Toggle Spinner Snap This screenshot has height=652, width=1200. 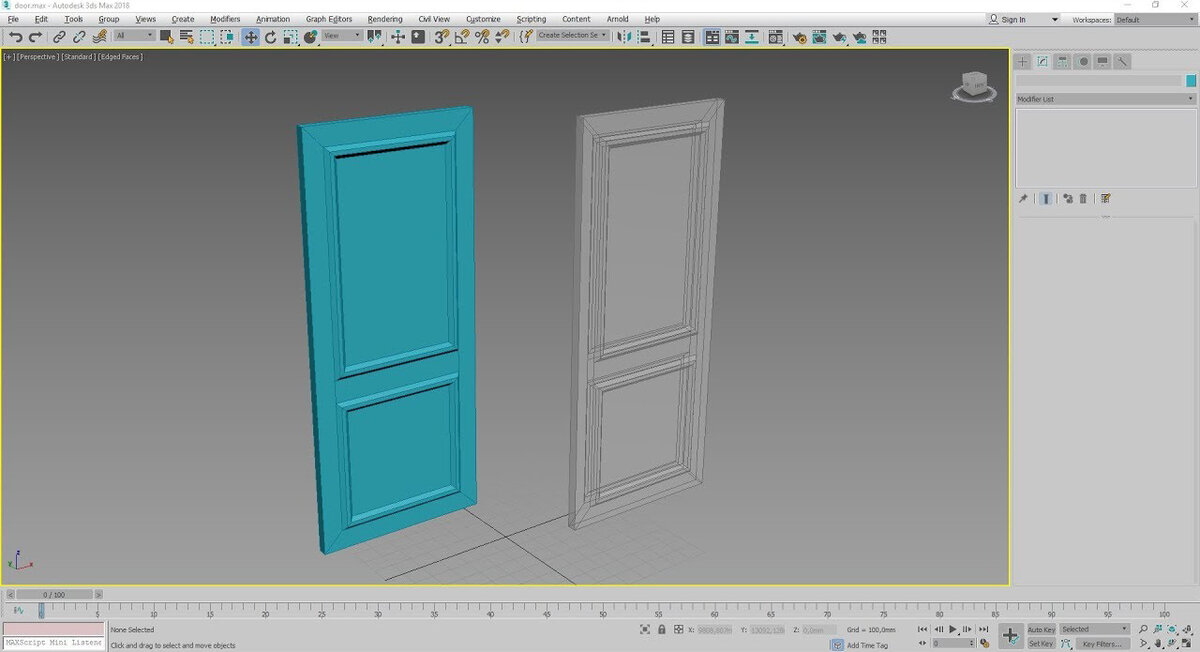coord(501,36)
